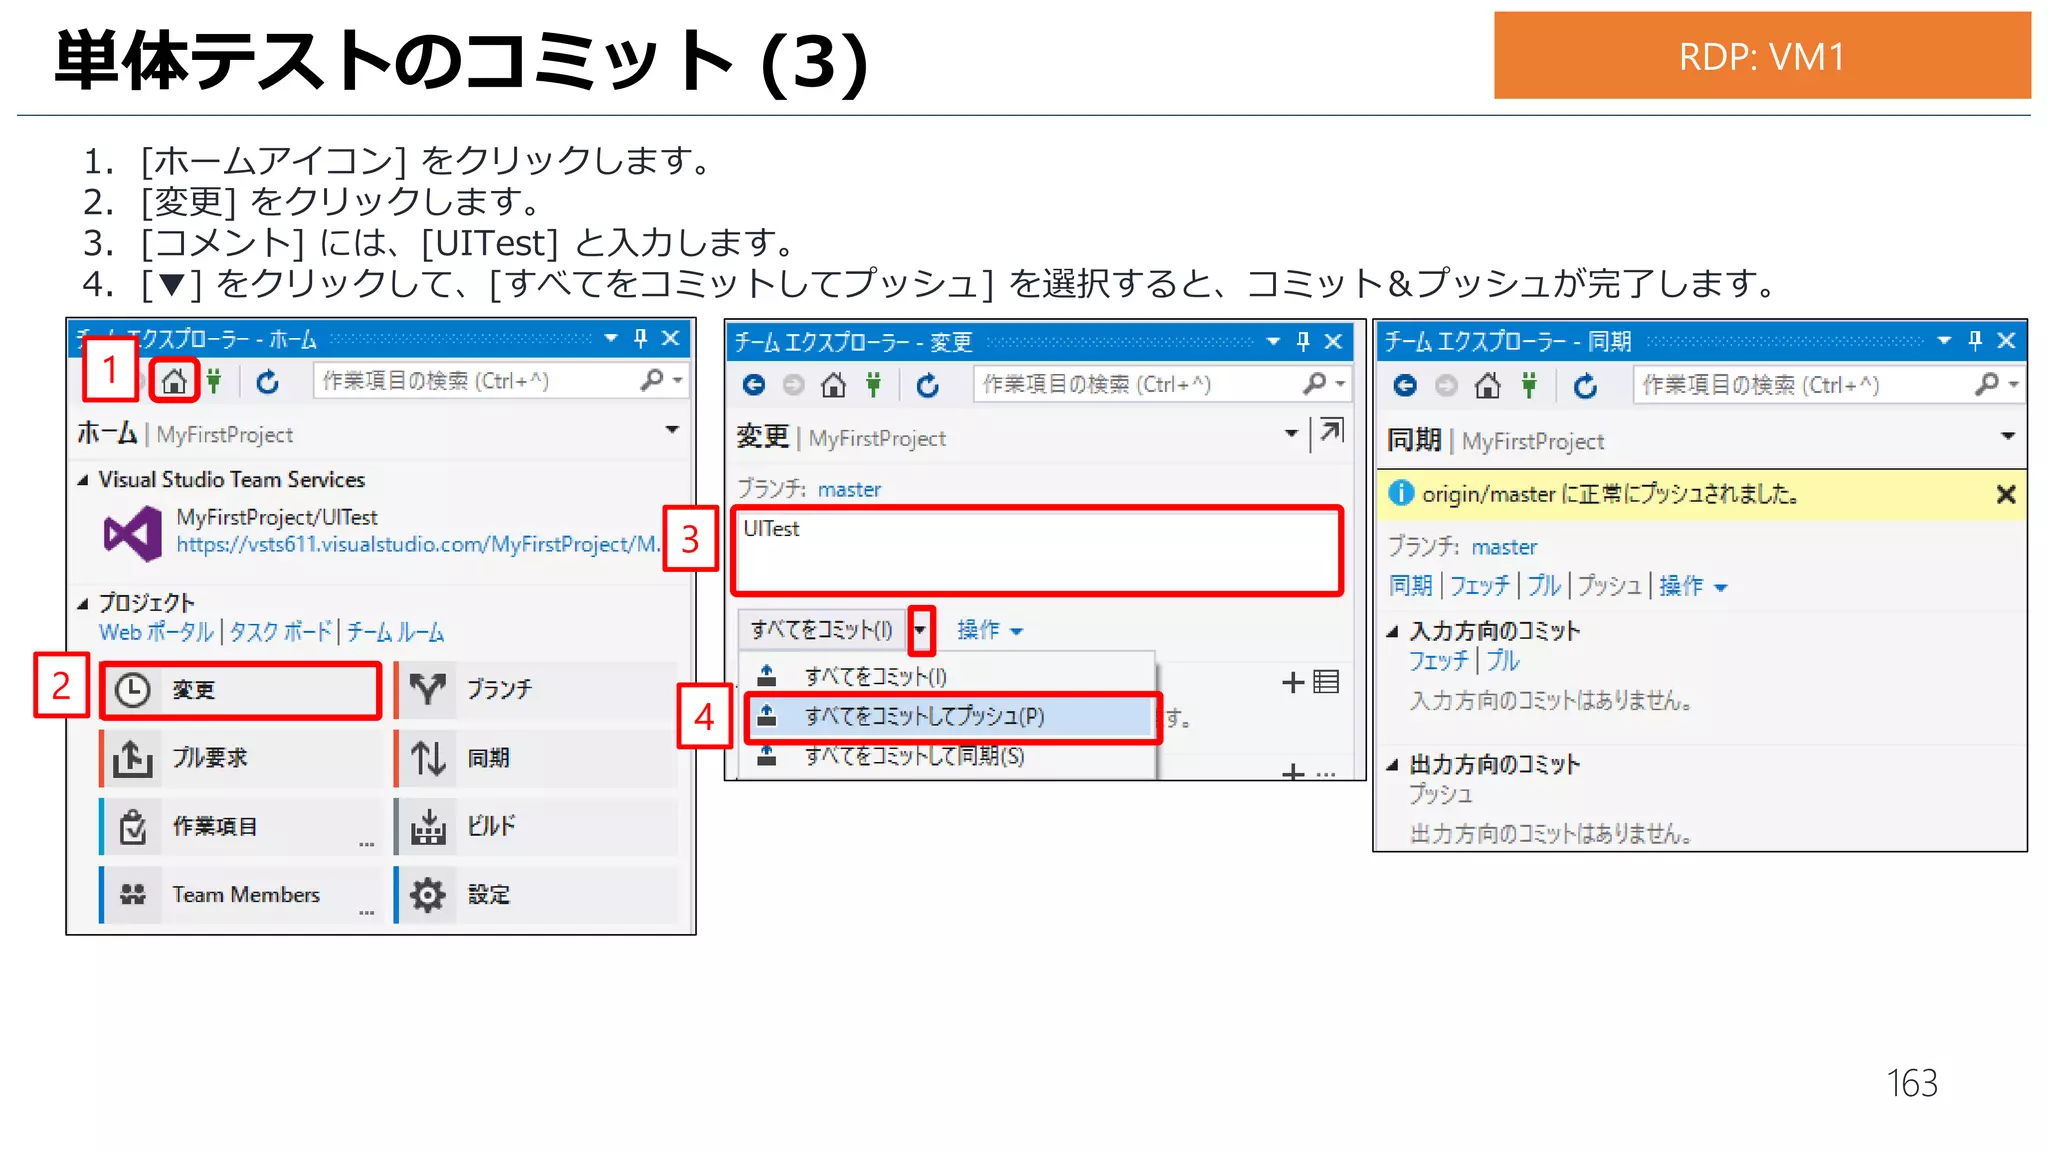Open the 操作 dropdown in Changes panel

pos(989,630)
